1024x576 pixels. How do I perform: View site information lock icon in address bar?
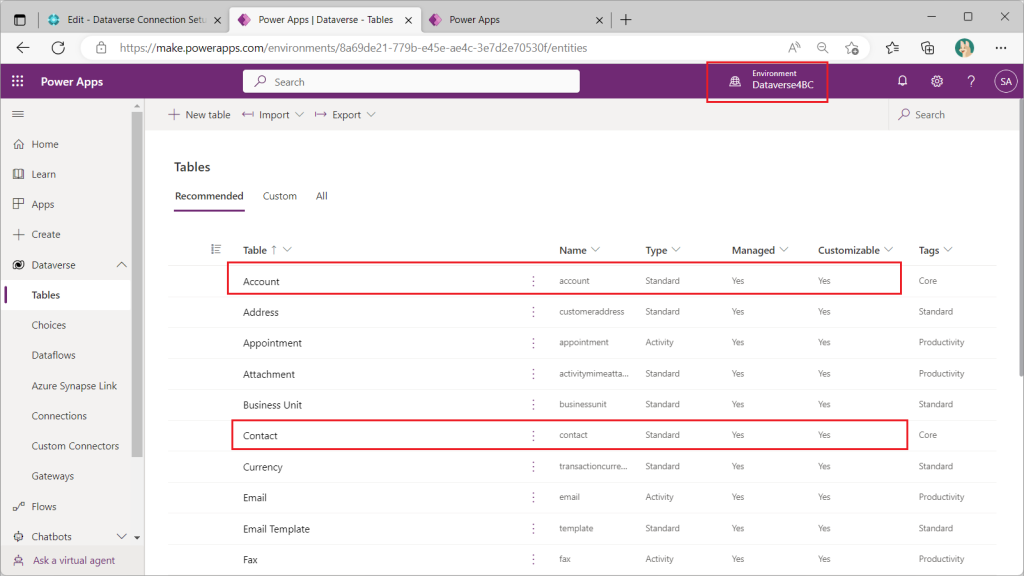(101, 48)
